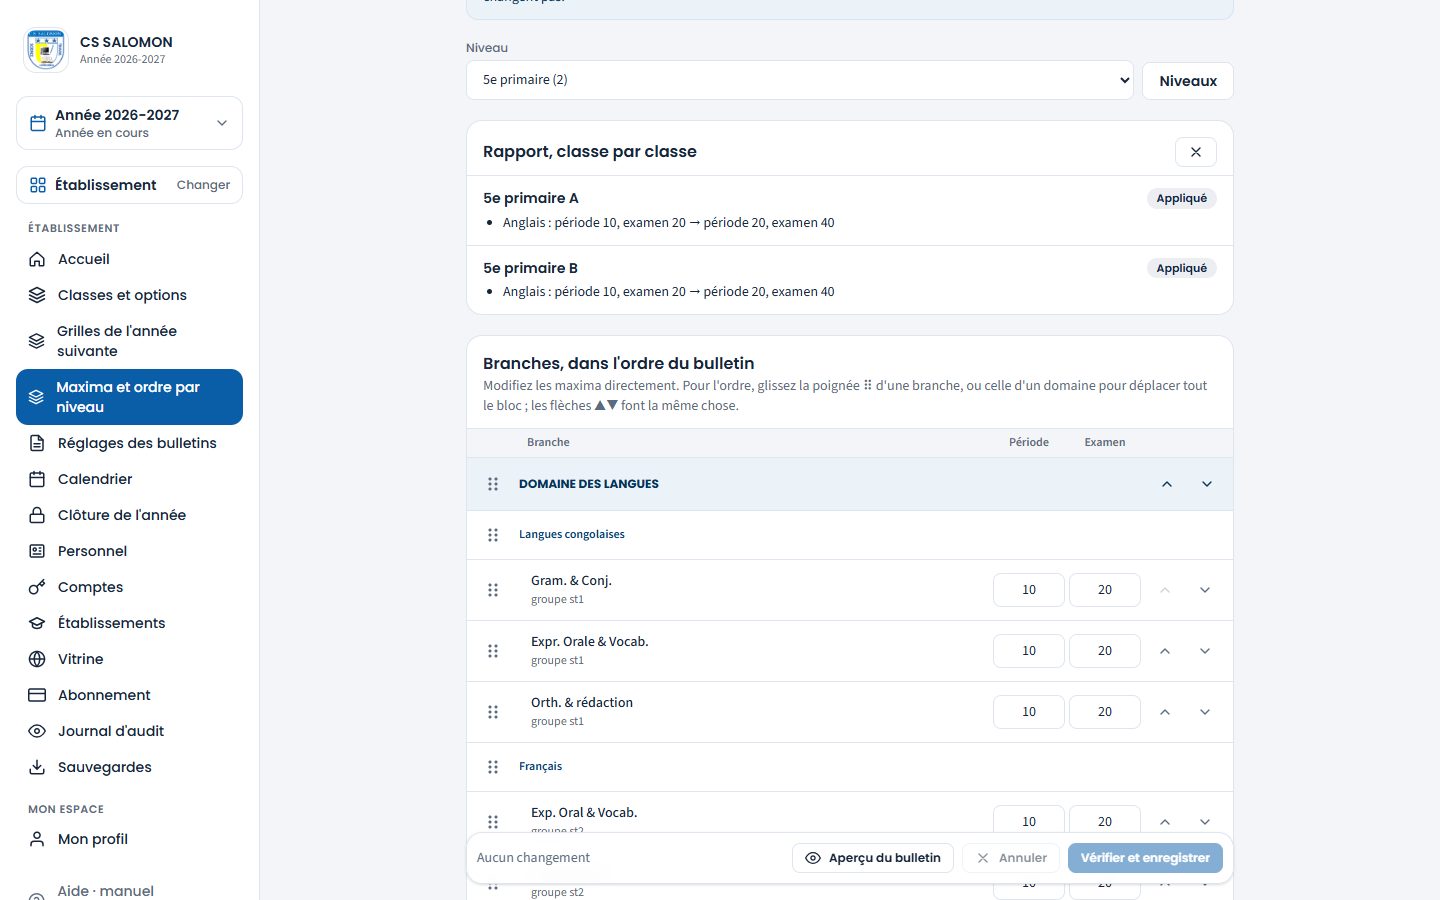The image size is (1440, 900).
Task: Grab the drag handle of Domaine des langues
Action: tap(493, 484)
